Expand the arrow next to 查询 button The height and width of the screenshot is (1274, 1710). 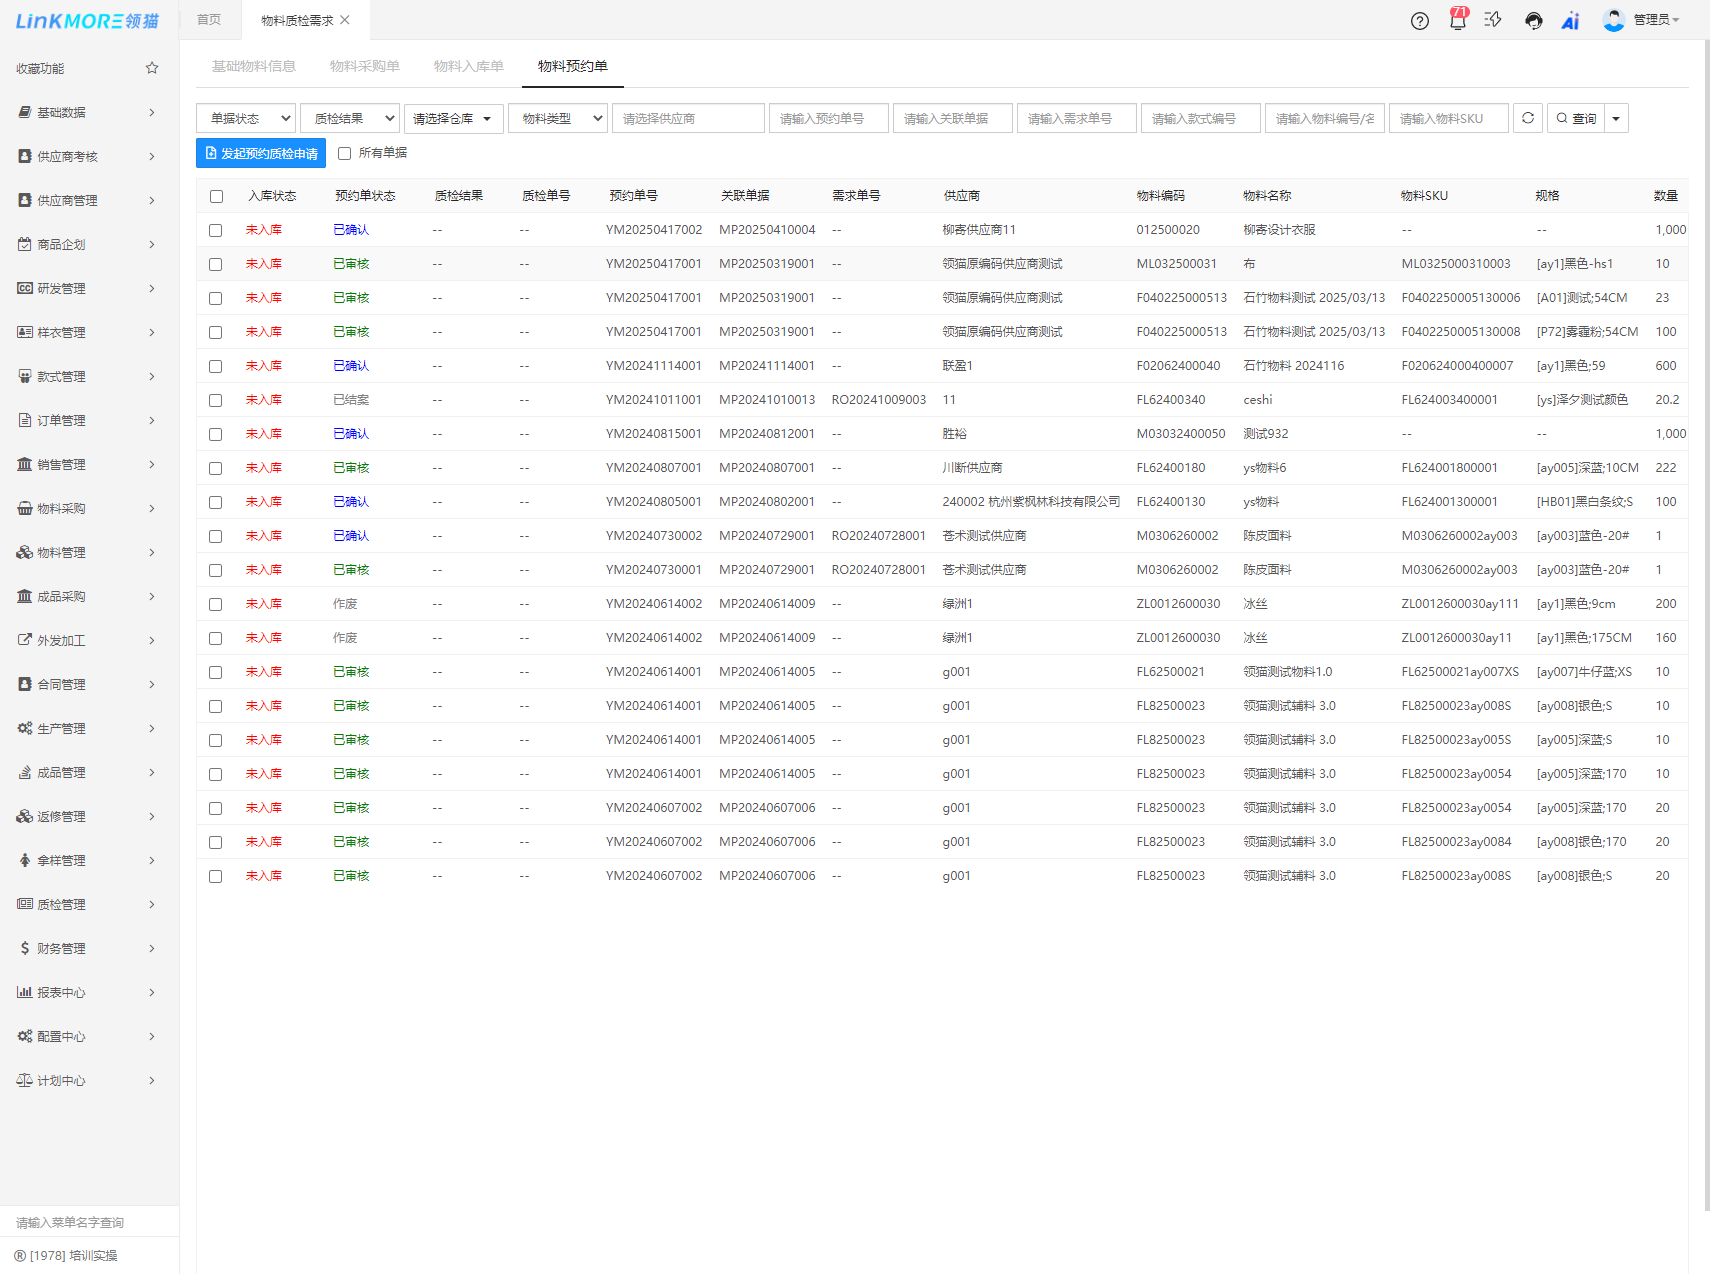tap(1616, 118)
